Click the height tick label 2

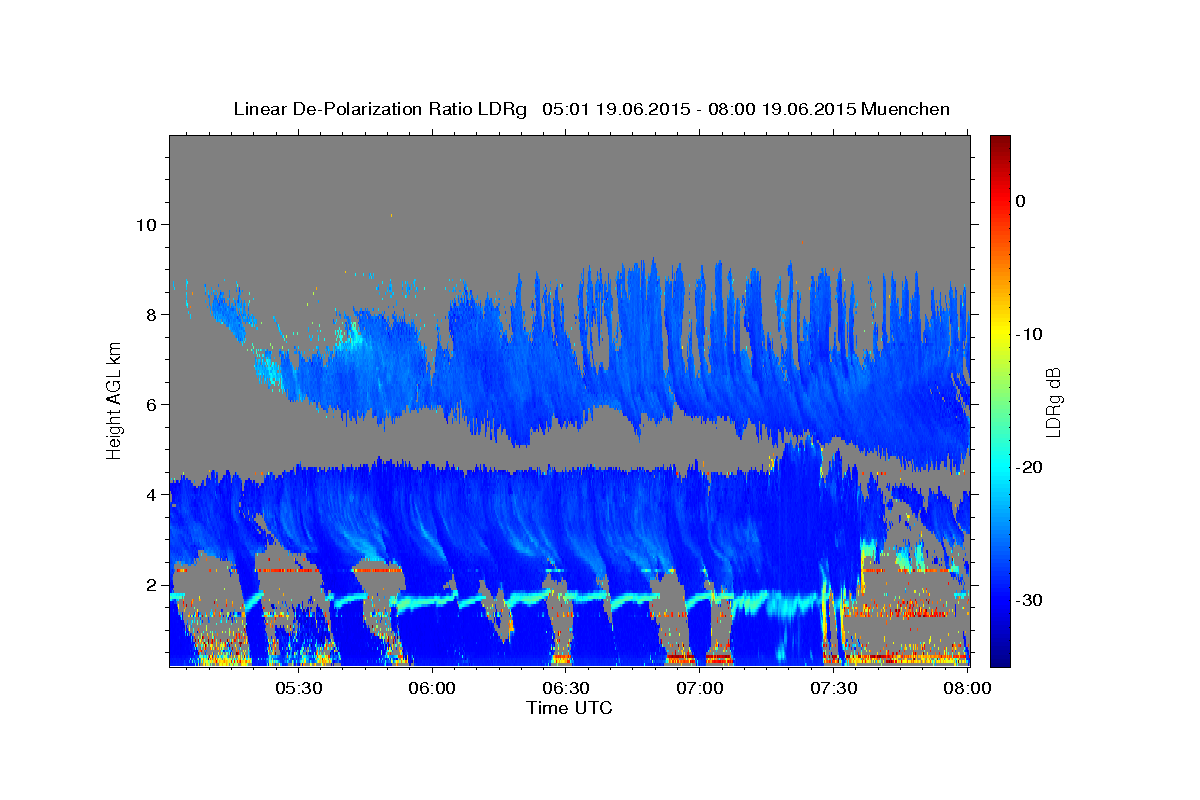(153, 584)
